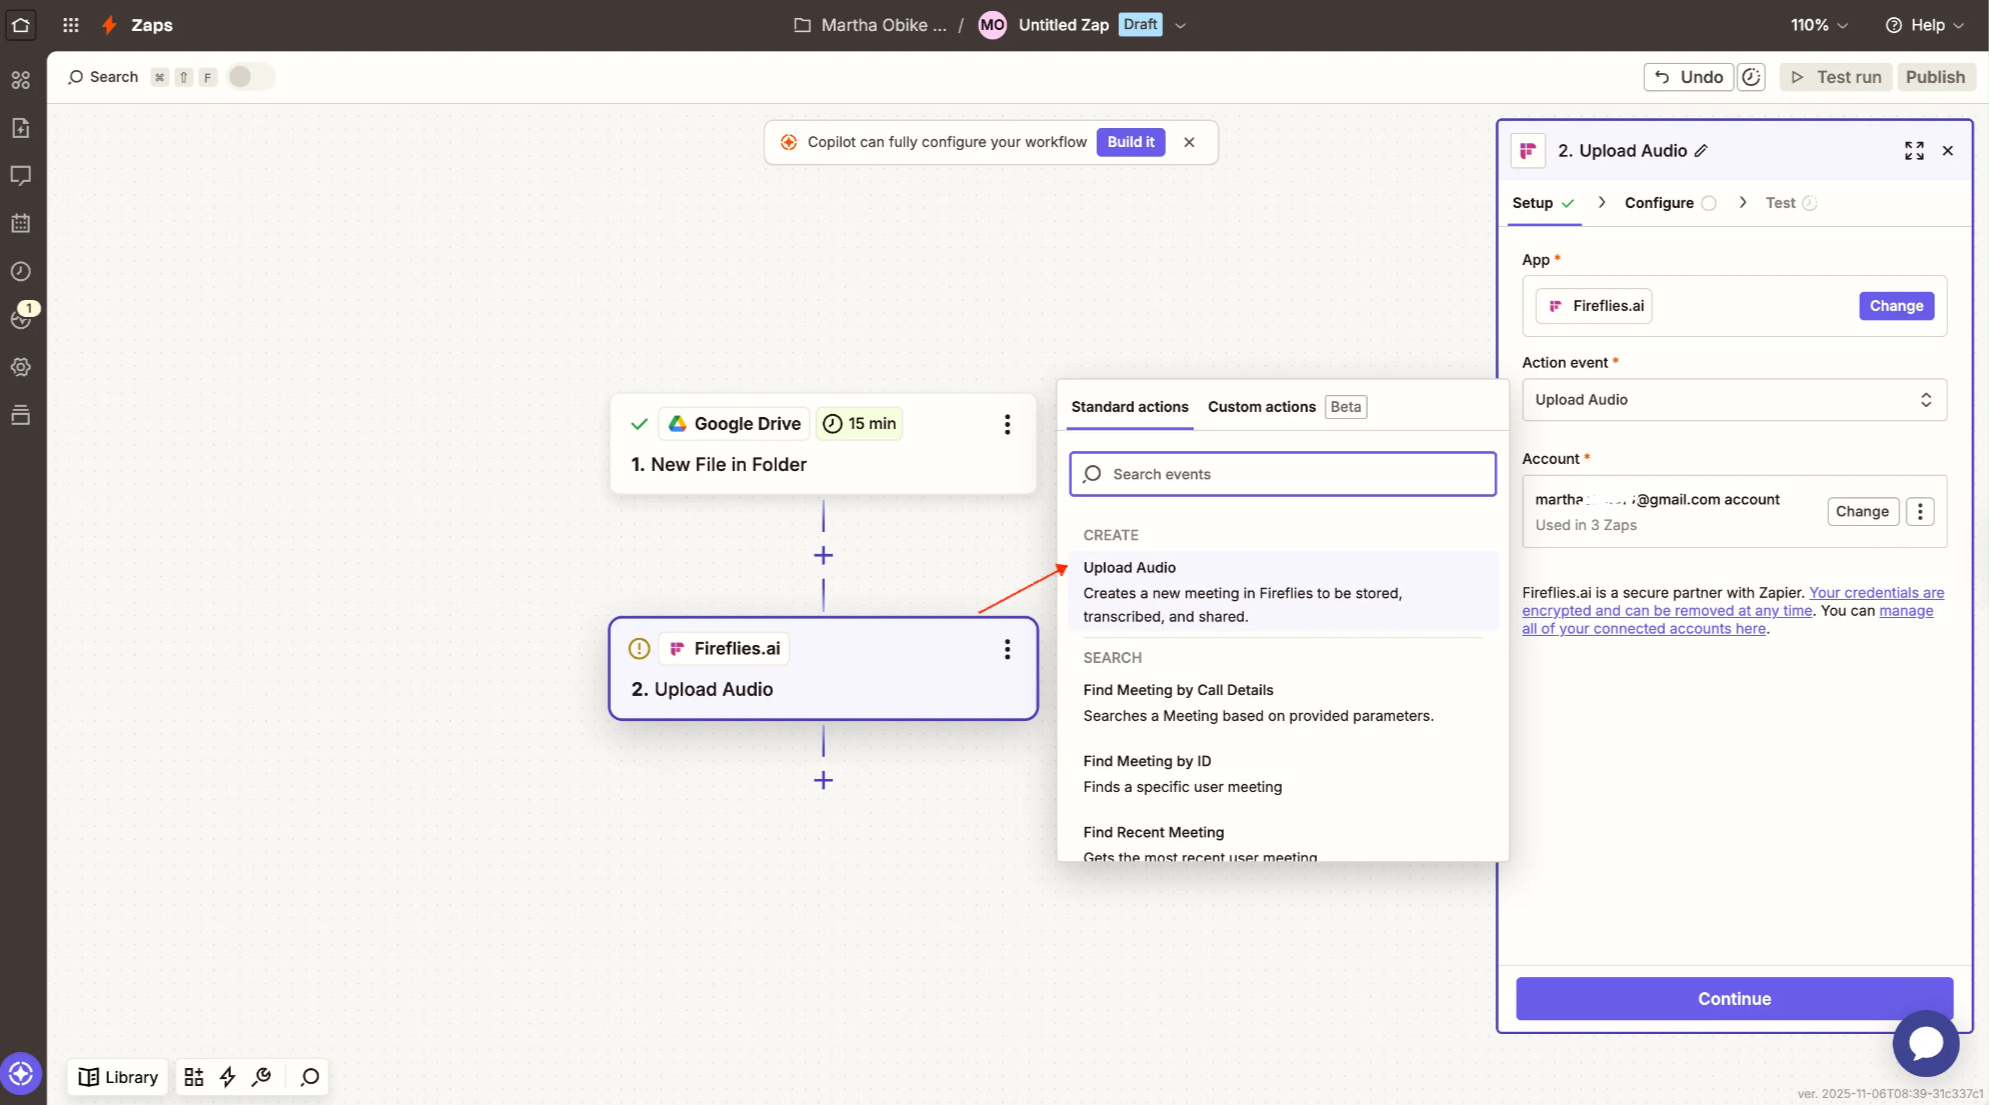Add step between Google Drive and Fireflies.ai
This screenshot has height=1105, width=1989.
(823, 555)
